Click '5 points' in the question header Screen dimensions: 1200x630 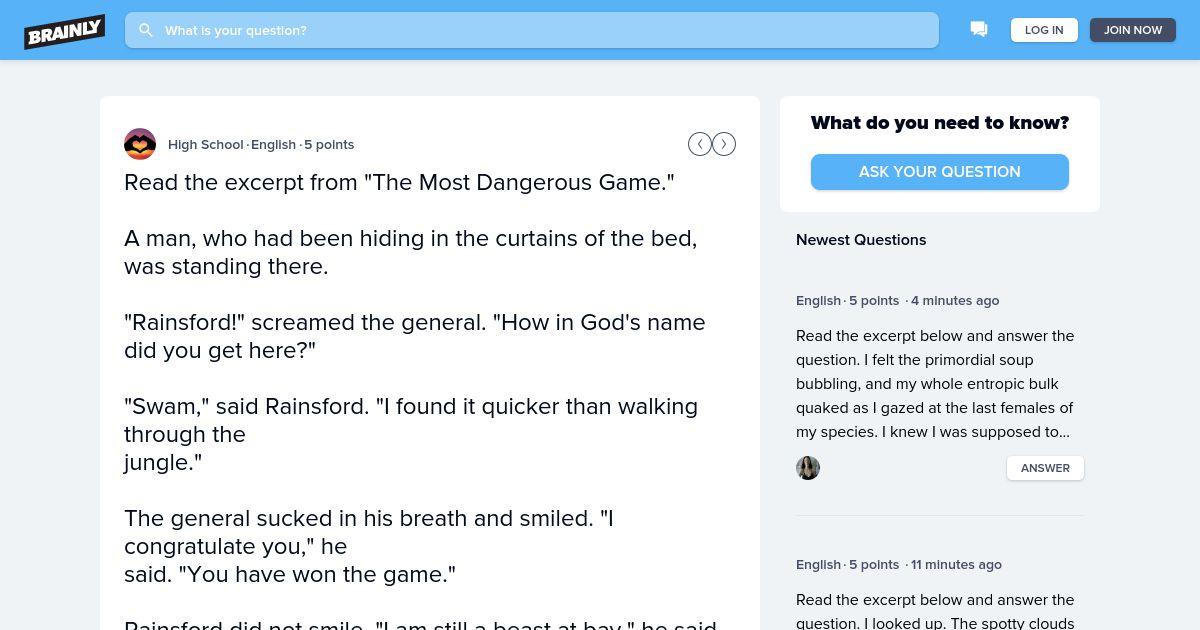(x=329, y=144)
